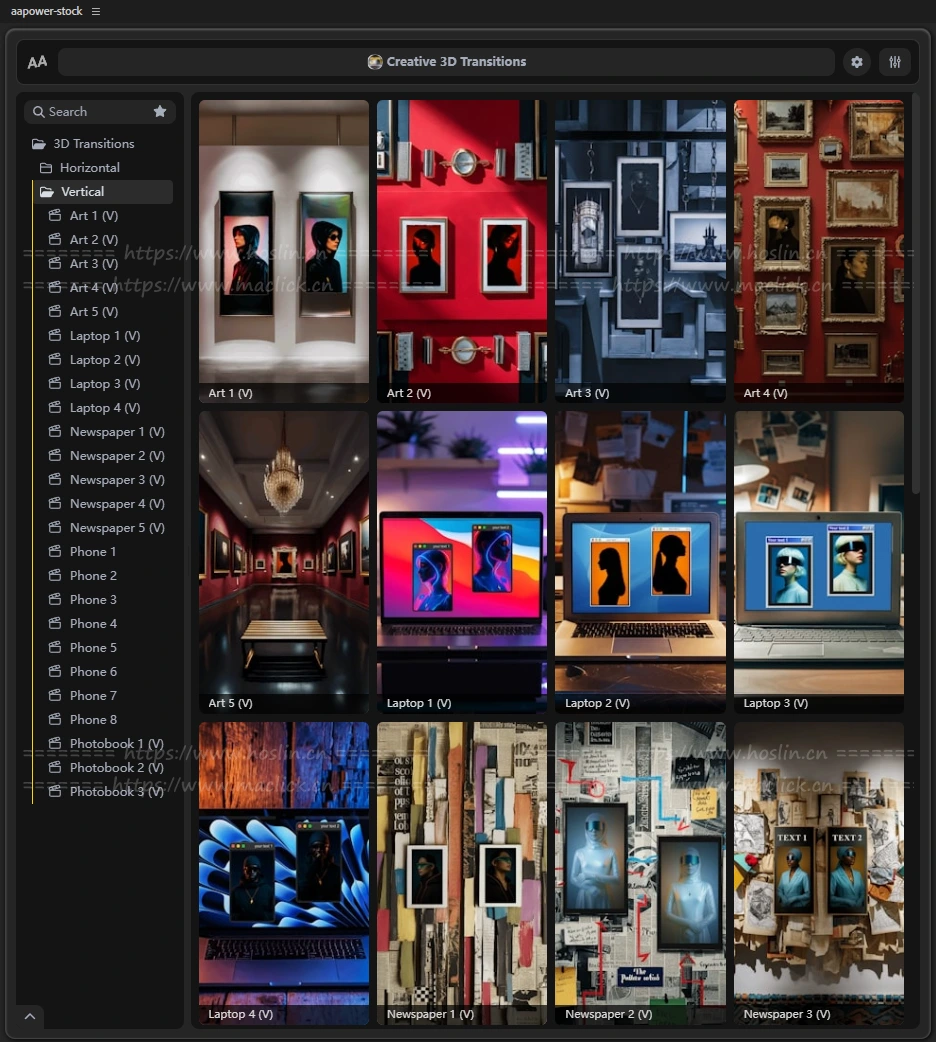Open the Art 3 (V) thumbnail

[640, 251]
